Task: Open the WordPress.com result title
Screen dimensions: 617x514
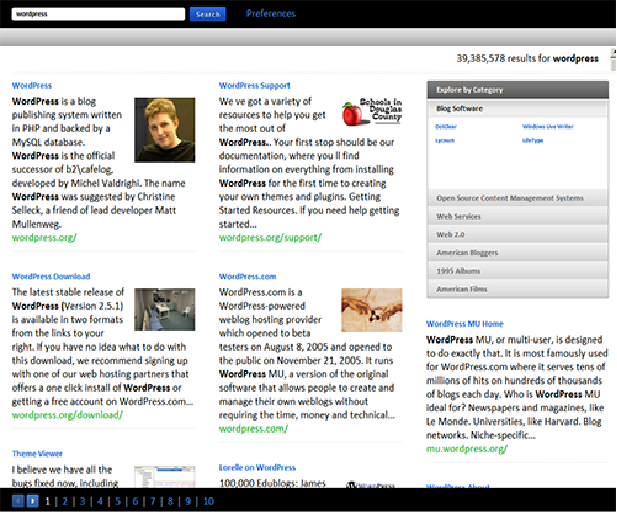Action: 248,276
